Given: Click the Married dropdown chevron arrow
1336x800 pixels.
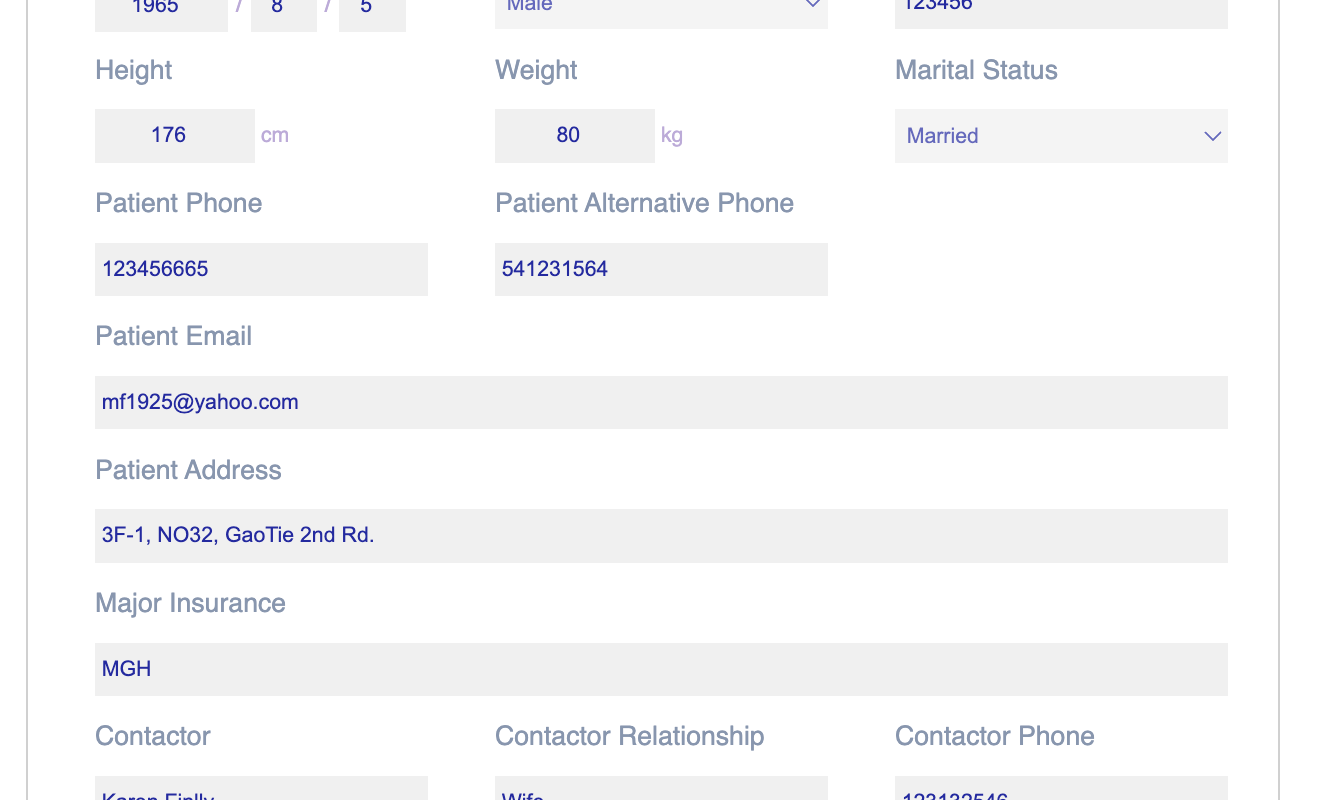Looking at the screenshot, I should [x=1212, y=136].
